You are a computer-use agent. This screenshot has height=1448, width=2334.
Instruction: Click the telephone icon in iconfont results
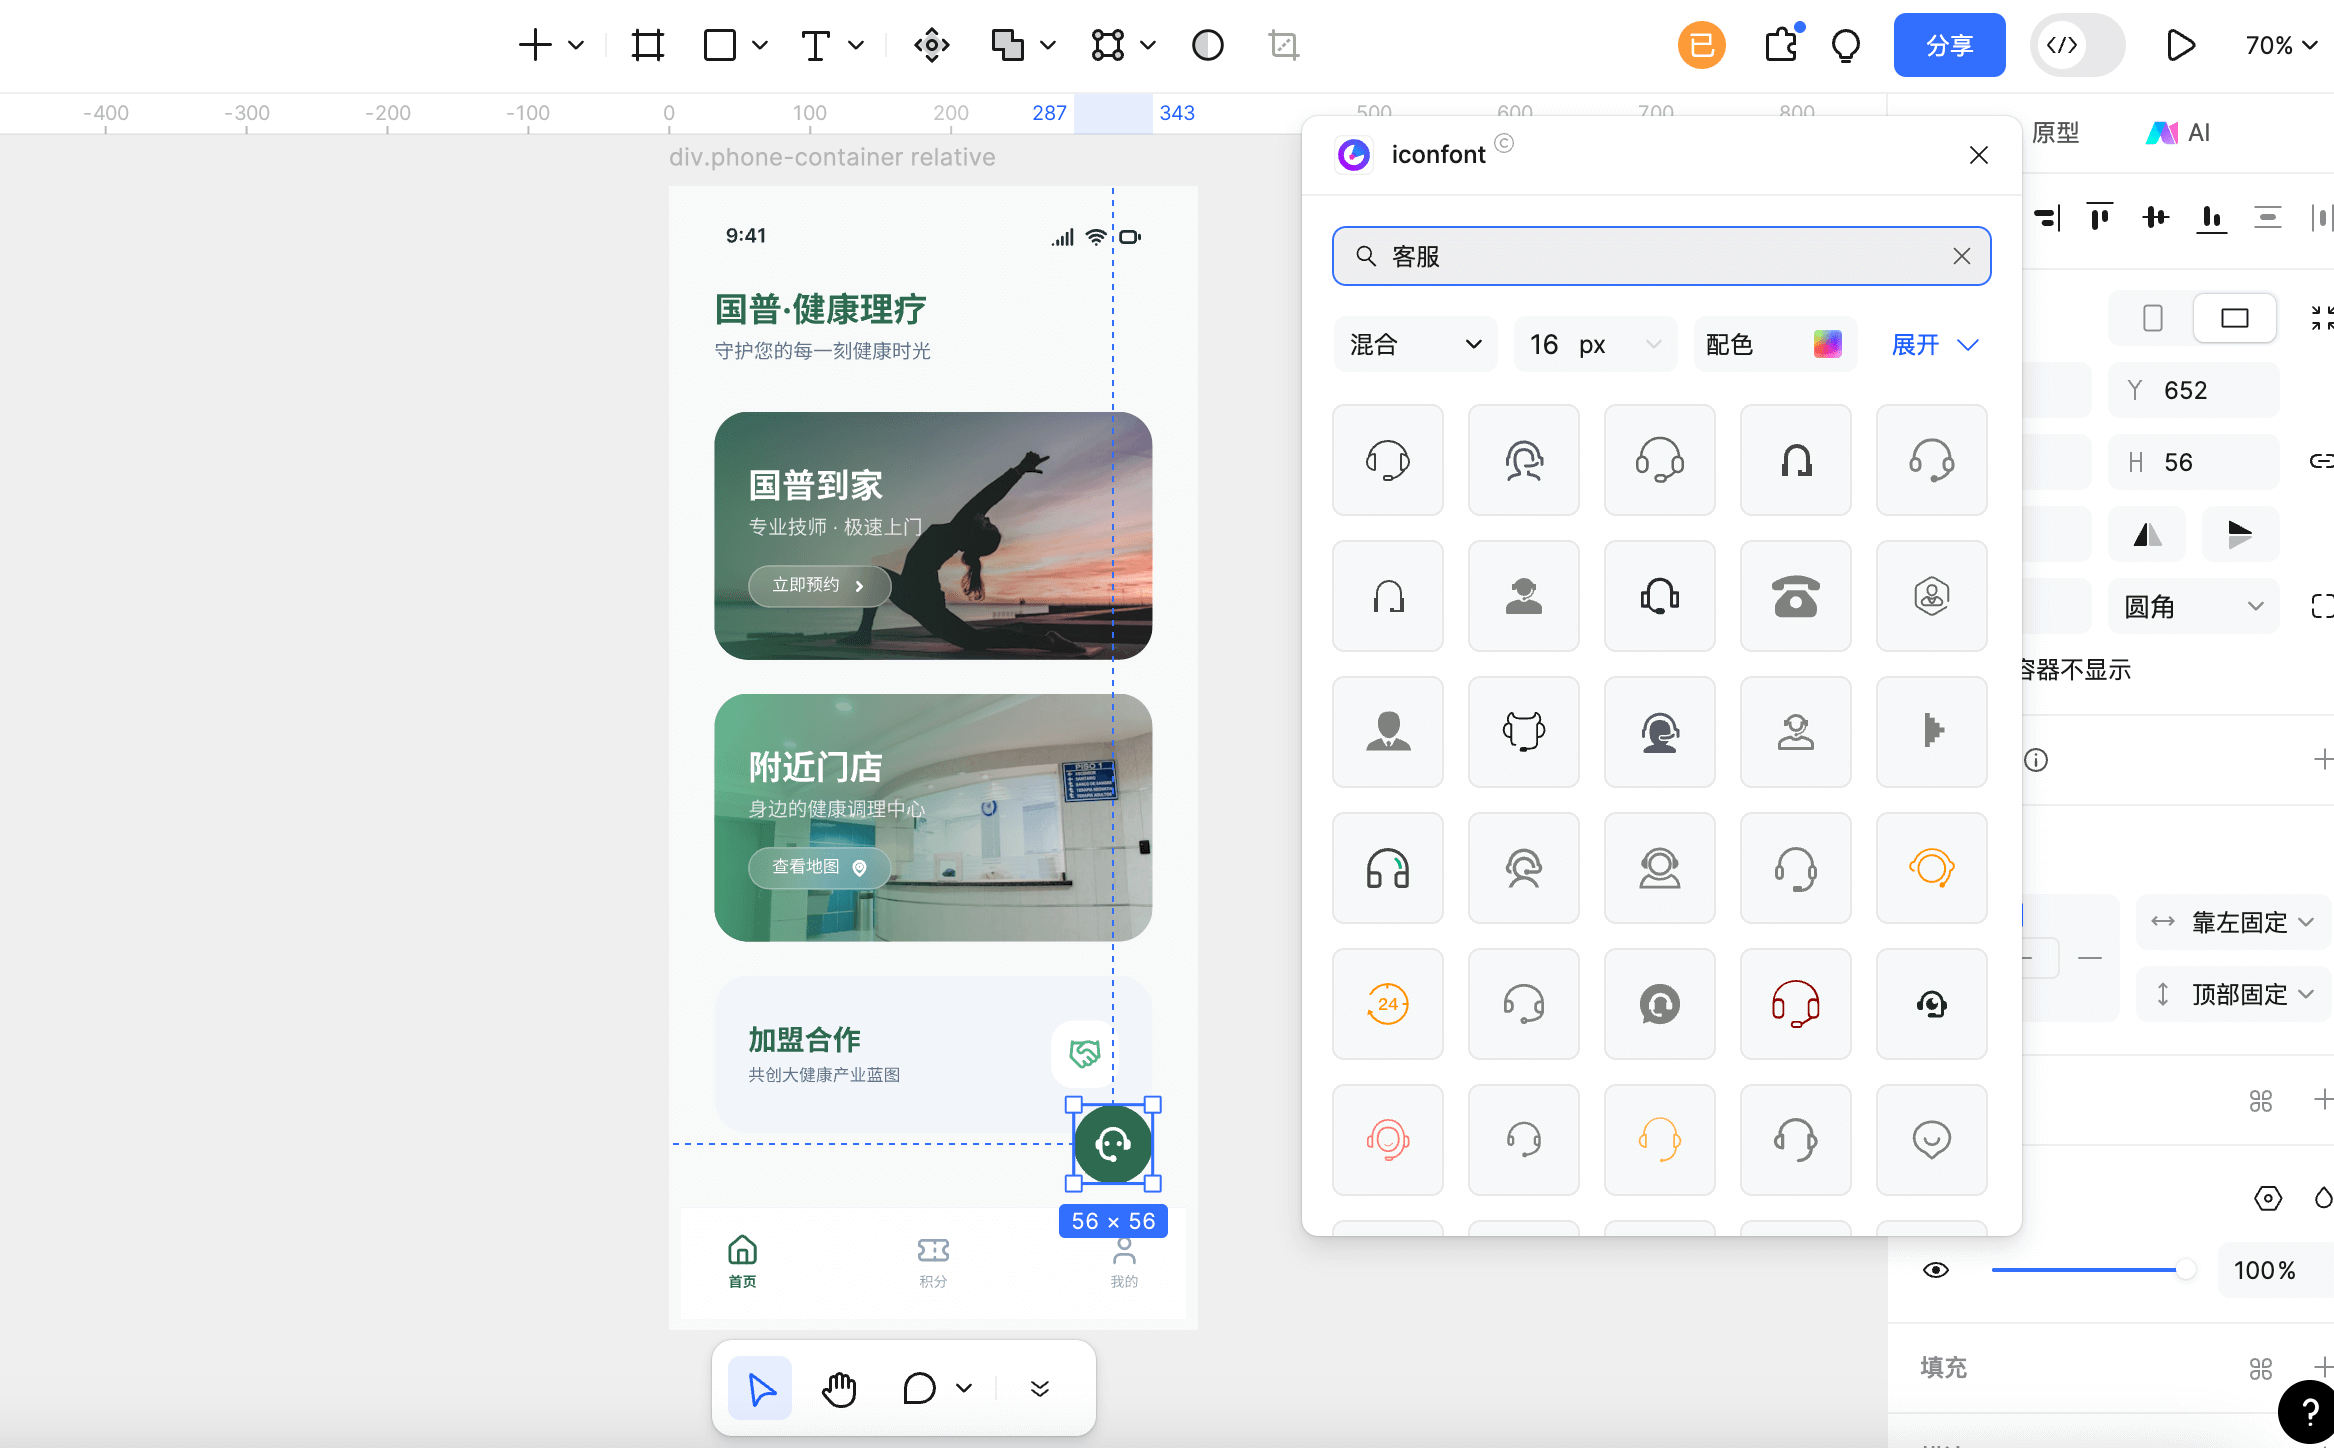coord(1795,596)
